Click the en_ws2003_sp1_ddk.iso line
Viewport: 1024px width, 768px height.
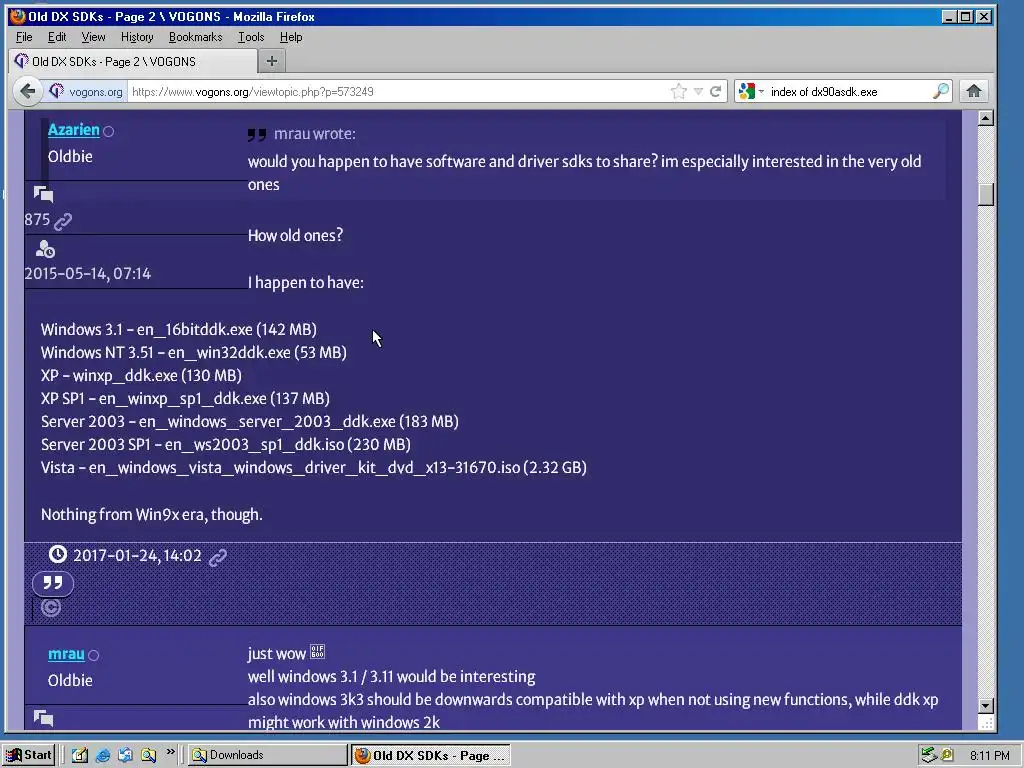pyautogui.click(x=225, y=444)
